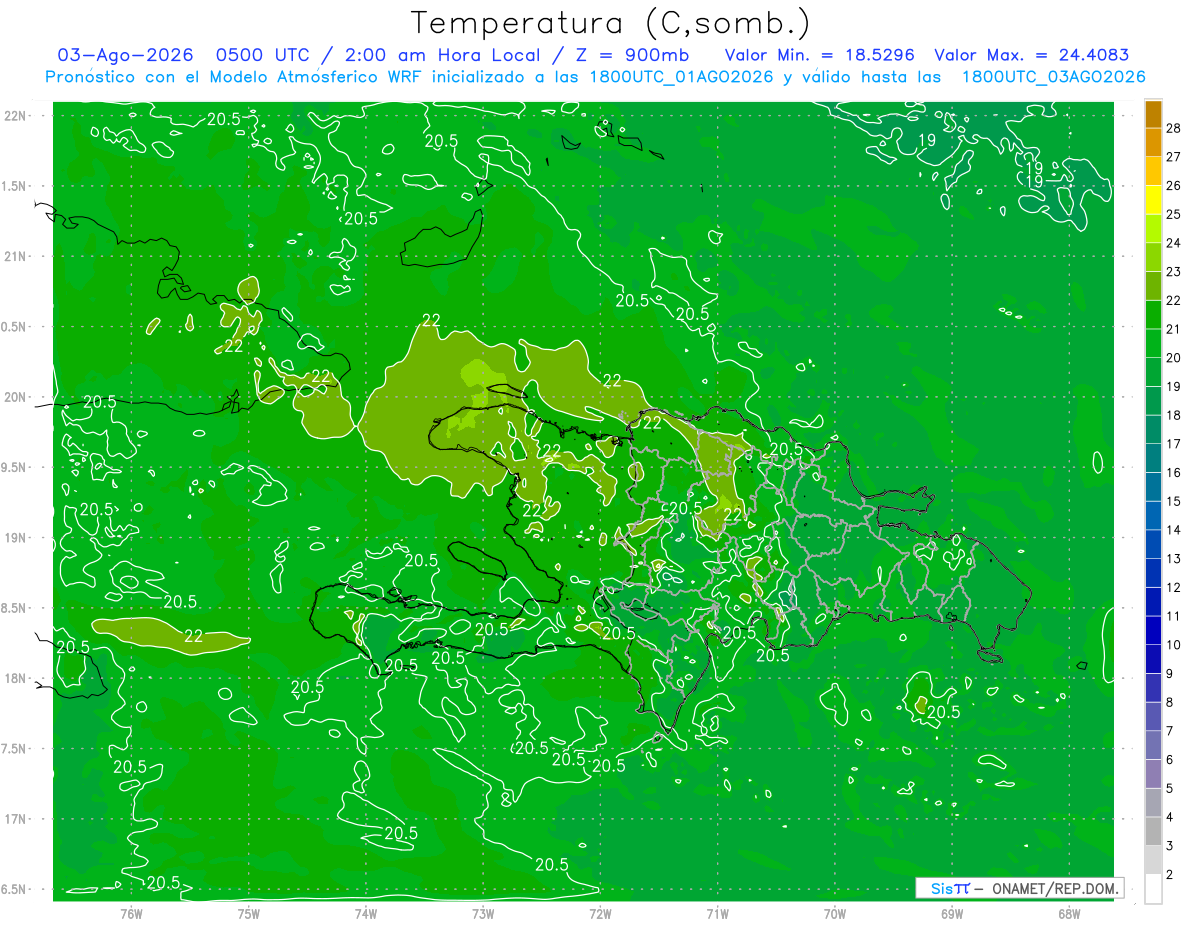The width and height of the screenshot is (1200, 927).
Task: Pick the gray swatch between 3 and 4
Action: [x=1153, y=831]
